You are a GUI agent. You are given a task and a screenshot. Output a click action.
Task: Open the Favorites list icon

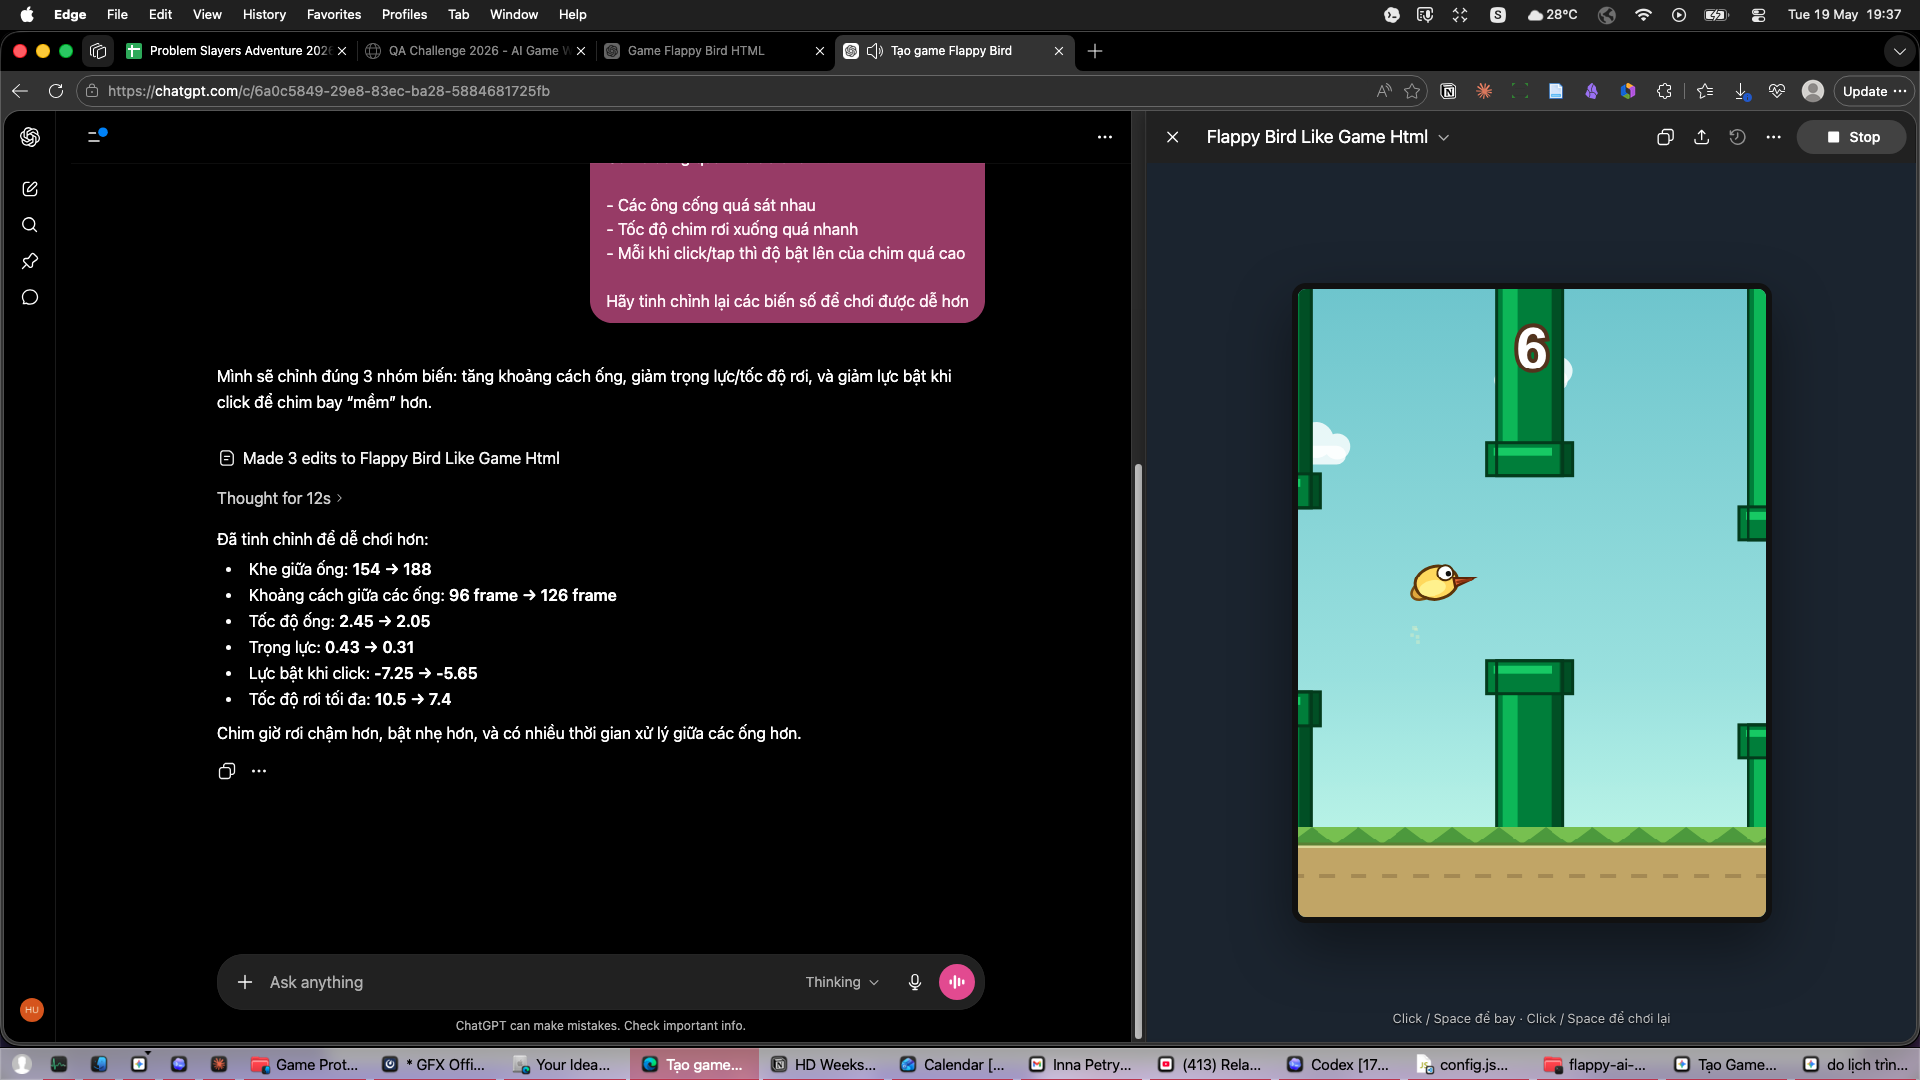[1705, 91]
